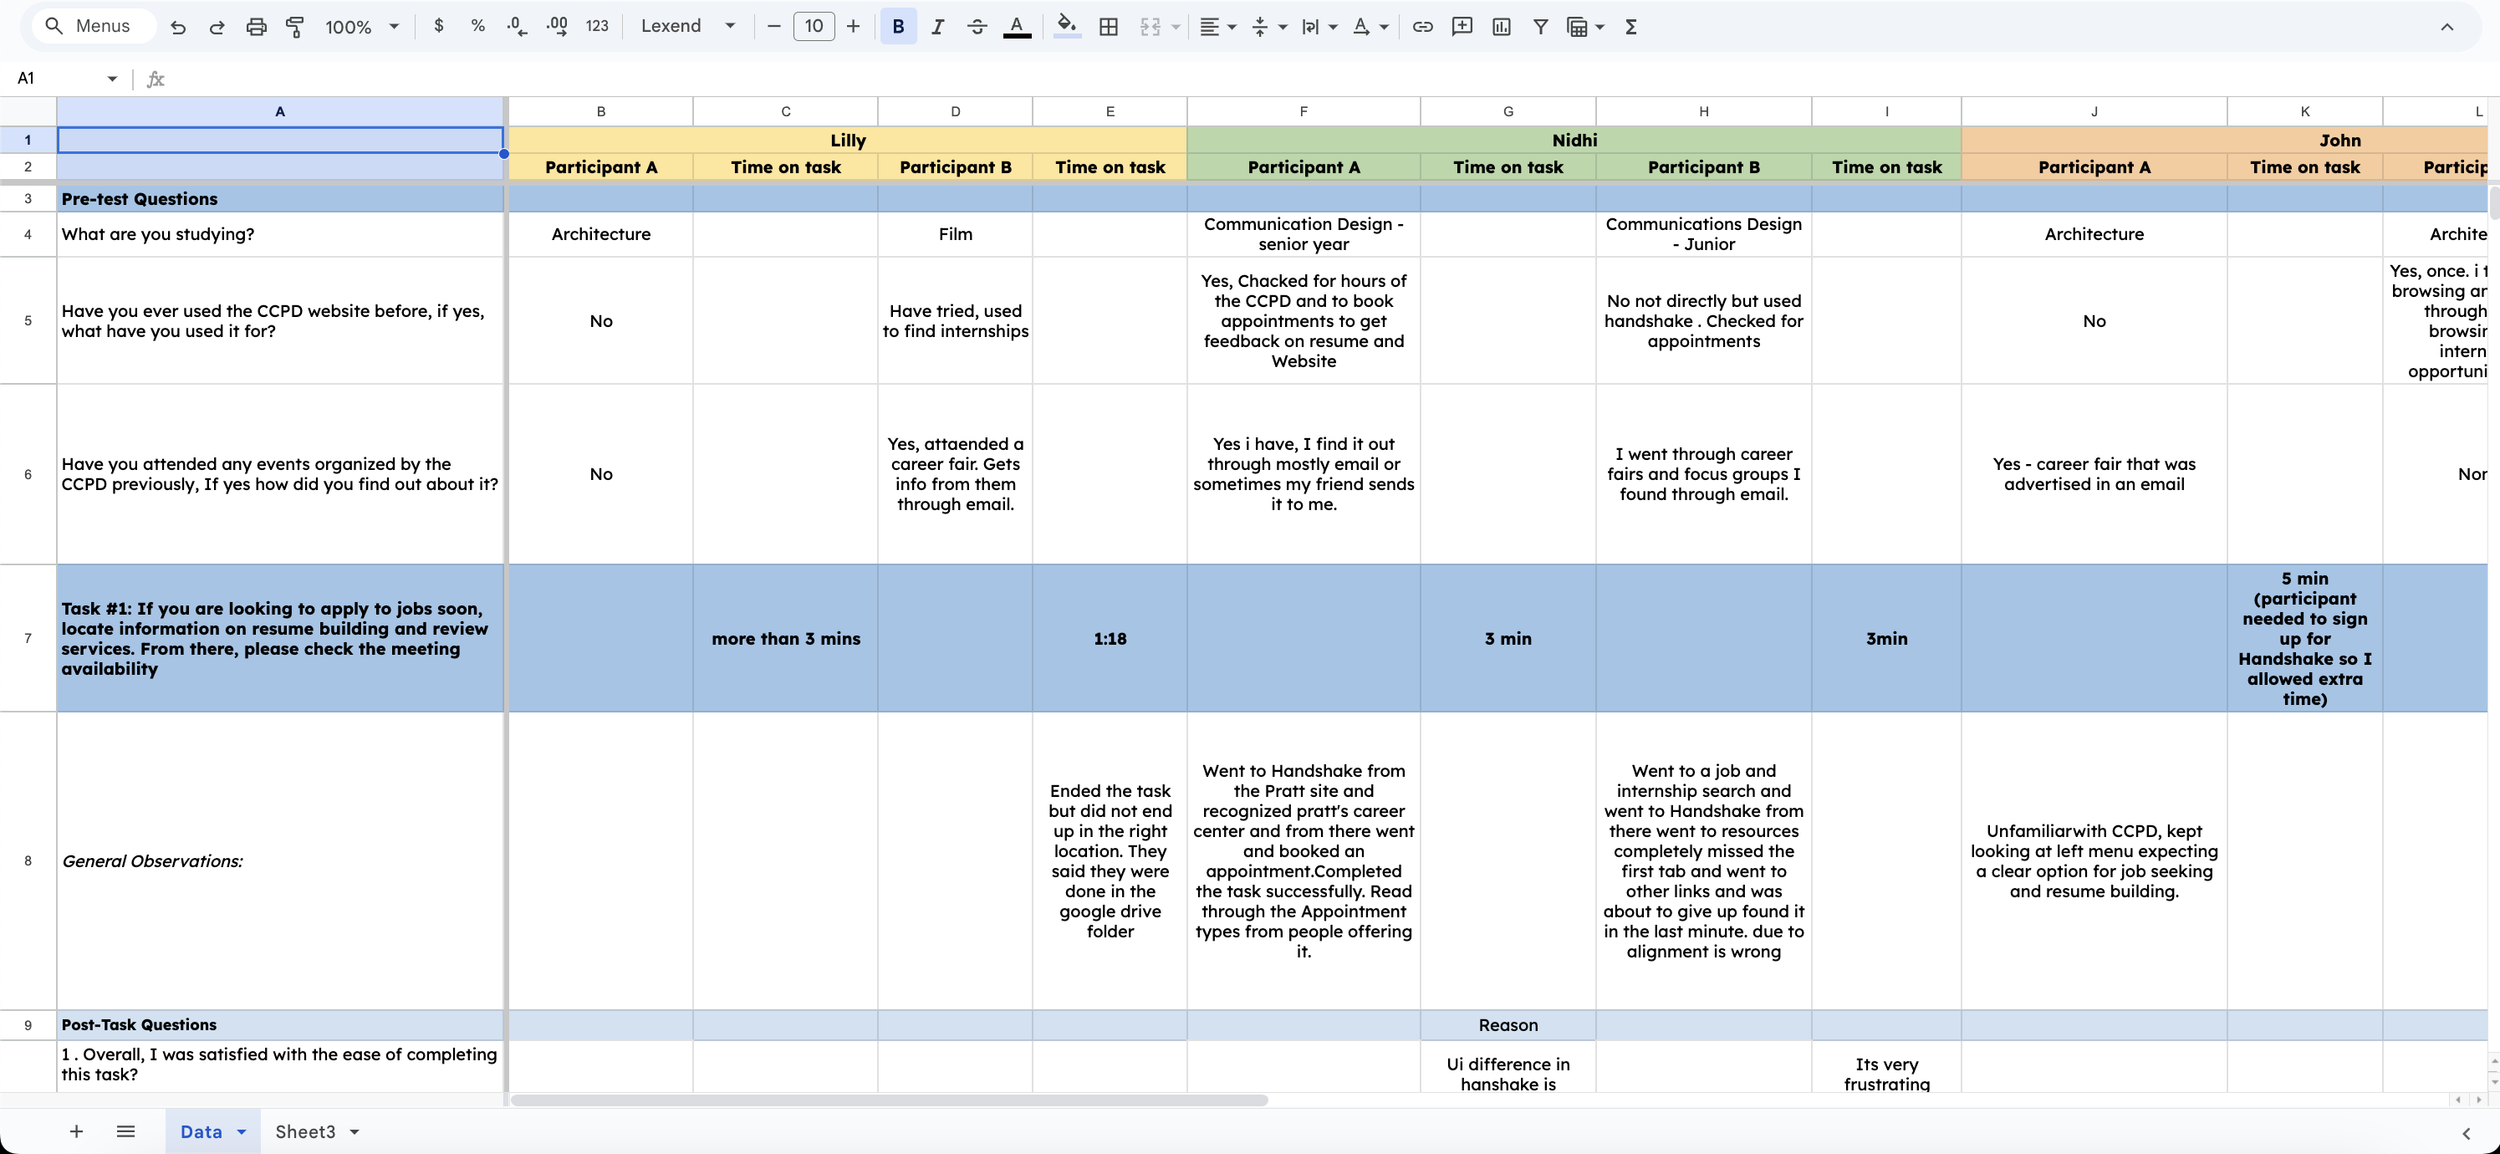Open the zoom level dropdown
The height and width of the screenshot is (1154, 2500).
pos(360,26)
